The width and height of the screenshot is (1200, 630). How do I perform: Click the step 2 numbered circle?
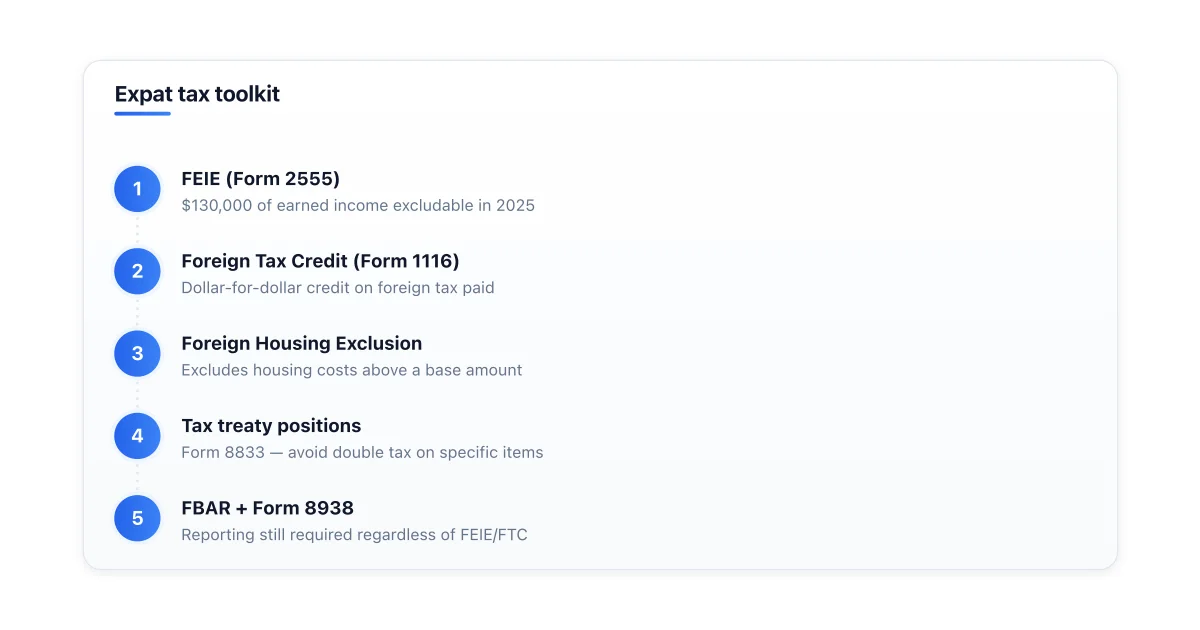pyautogui.click(x=138, y=271)
